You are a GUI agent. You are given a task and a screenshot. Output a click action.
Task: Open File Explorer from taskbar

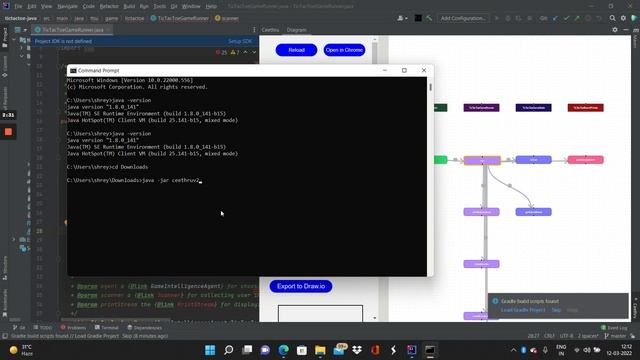pos(320,350)
